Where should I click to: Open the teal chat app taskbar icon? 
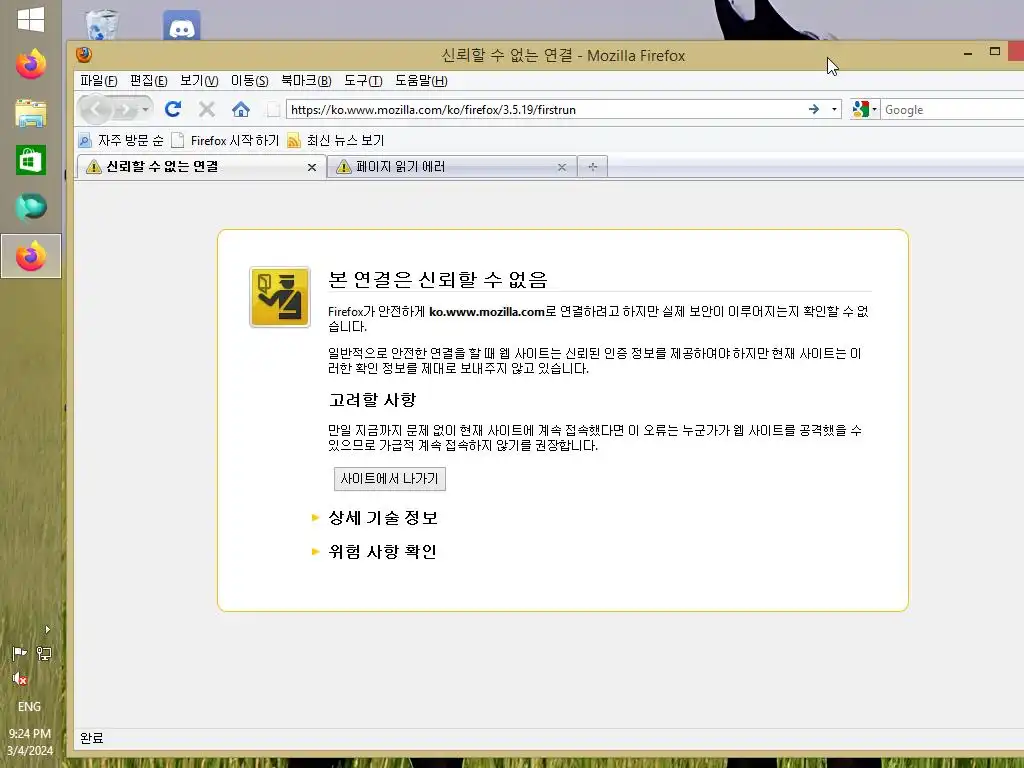click(x=31, y=208)
